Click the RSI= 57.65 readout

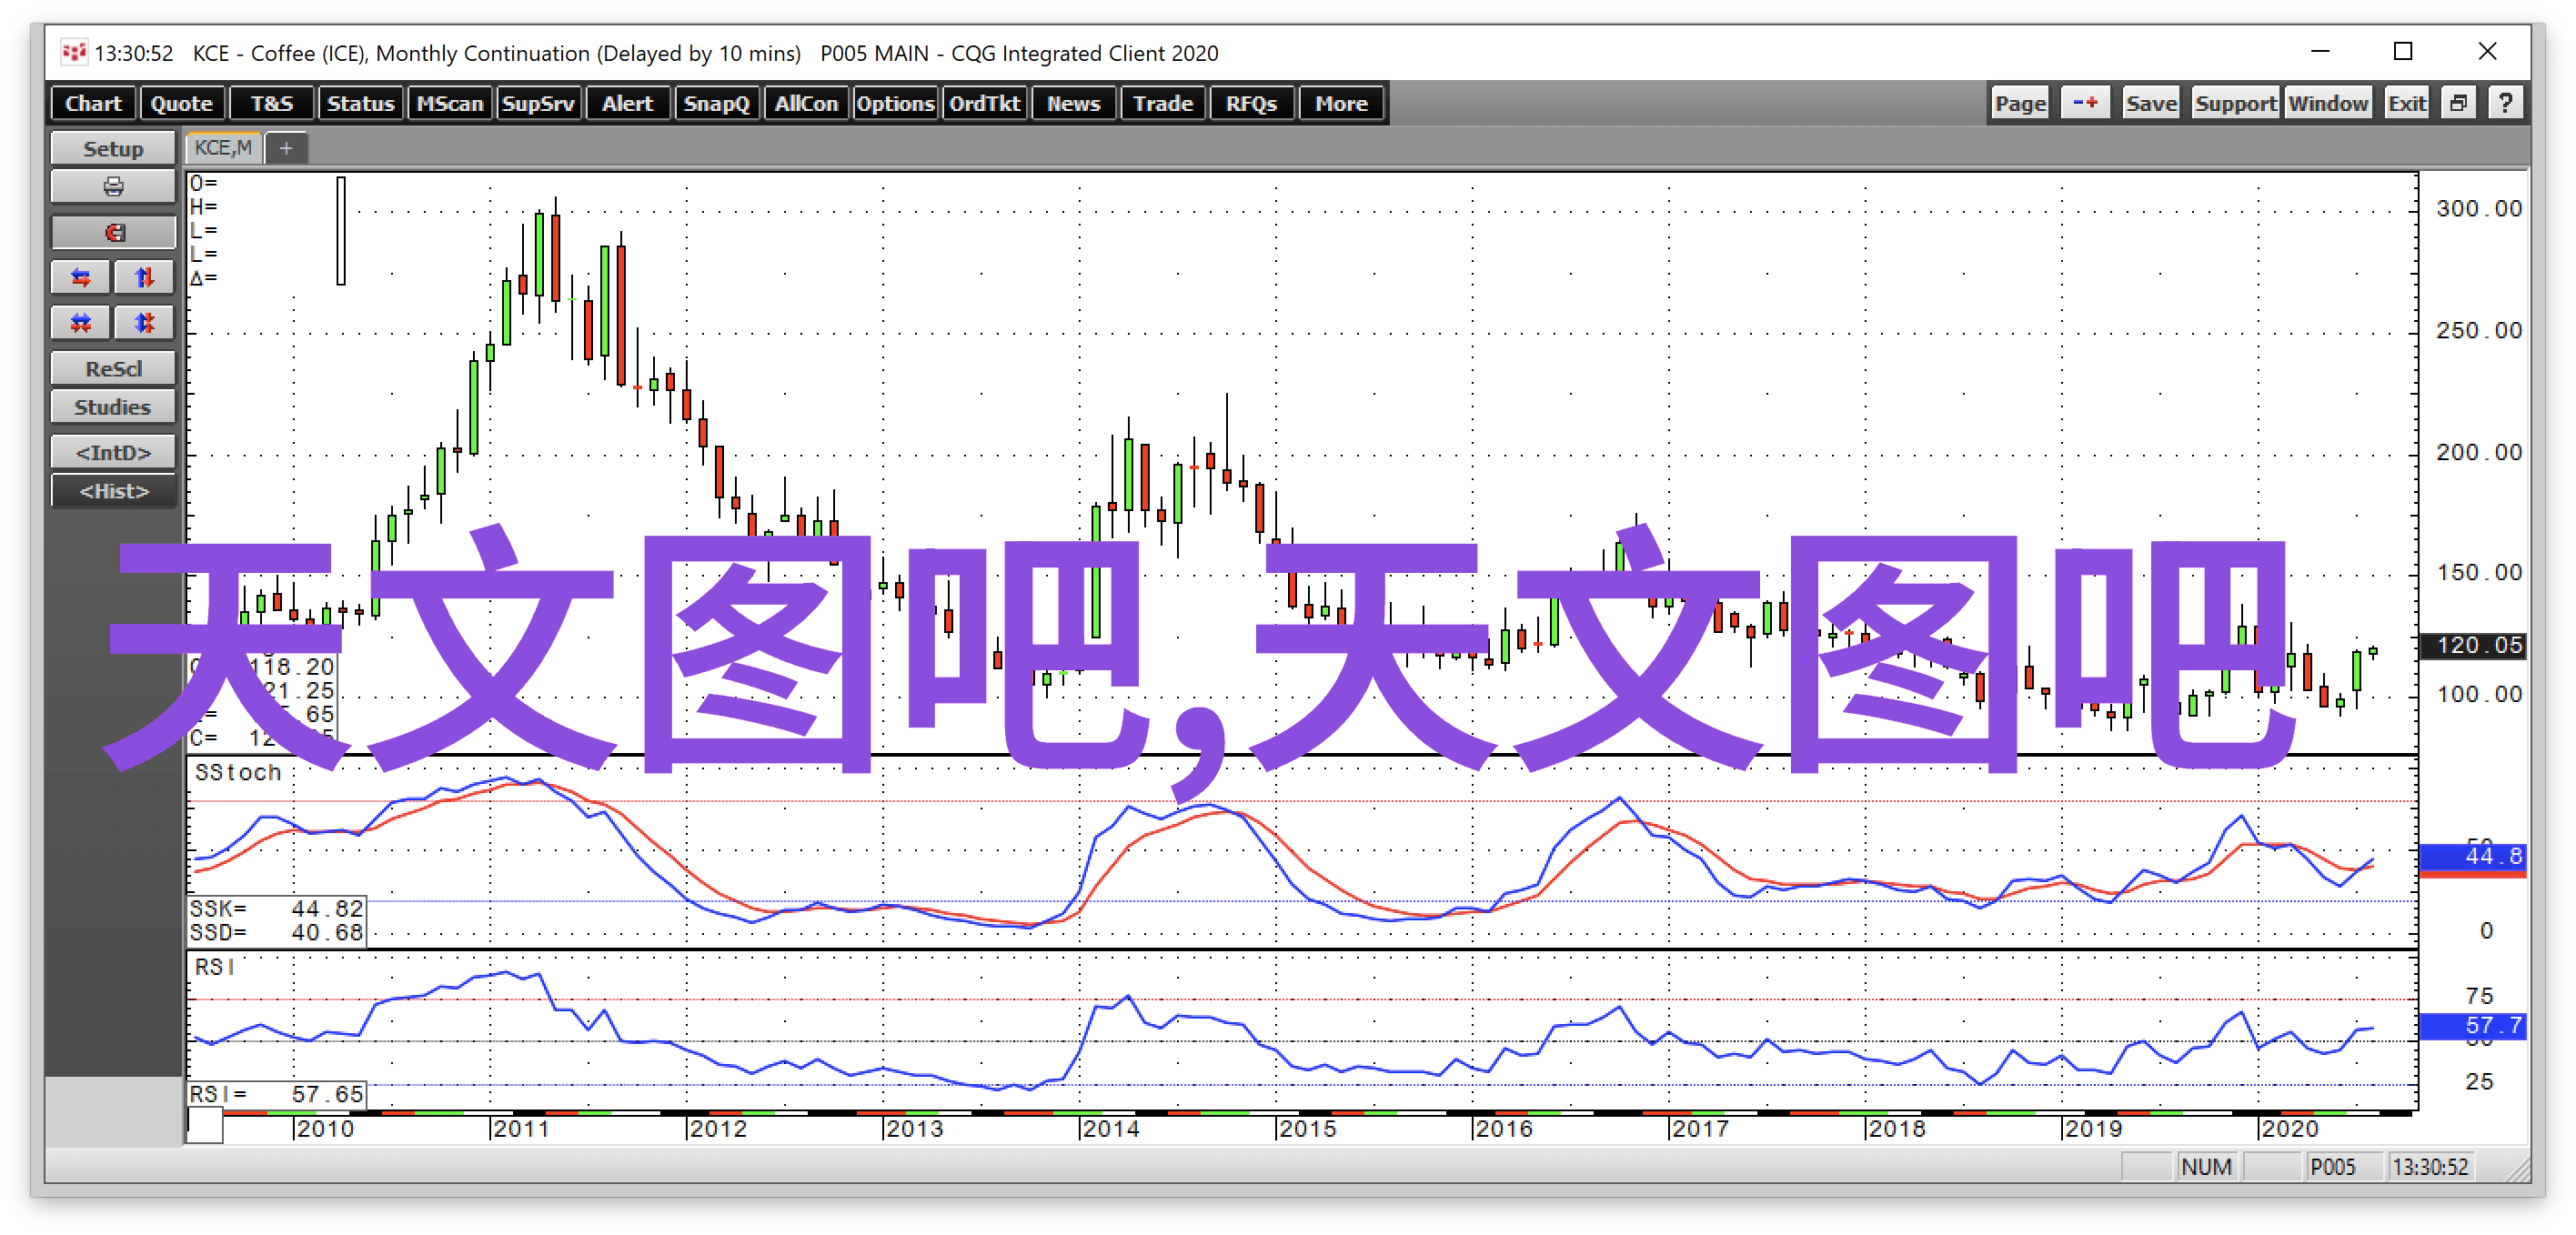click(277, 1094)
